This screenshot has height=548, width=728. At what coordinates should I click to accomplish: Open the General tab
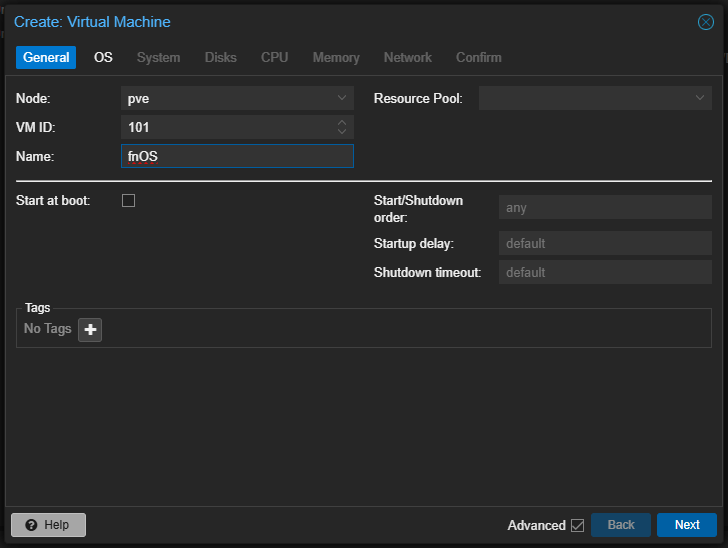(x=46, y=58)
